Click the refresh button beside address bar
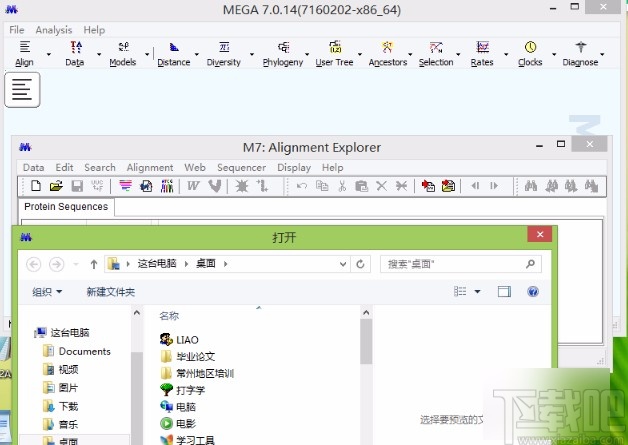628x445 pixels. coord(360,264)
